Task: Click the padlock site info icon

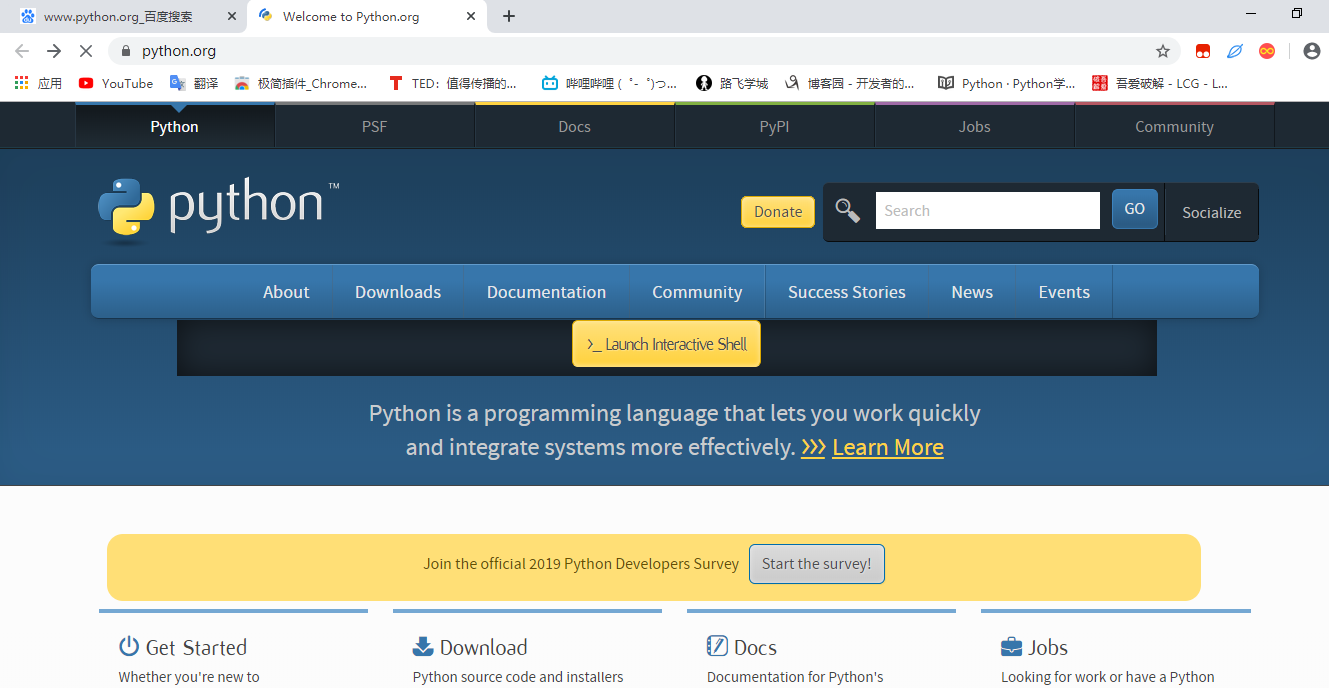Action: click(x=125, y=51)
